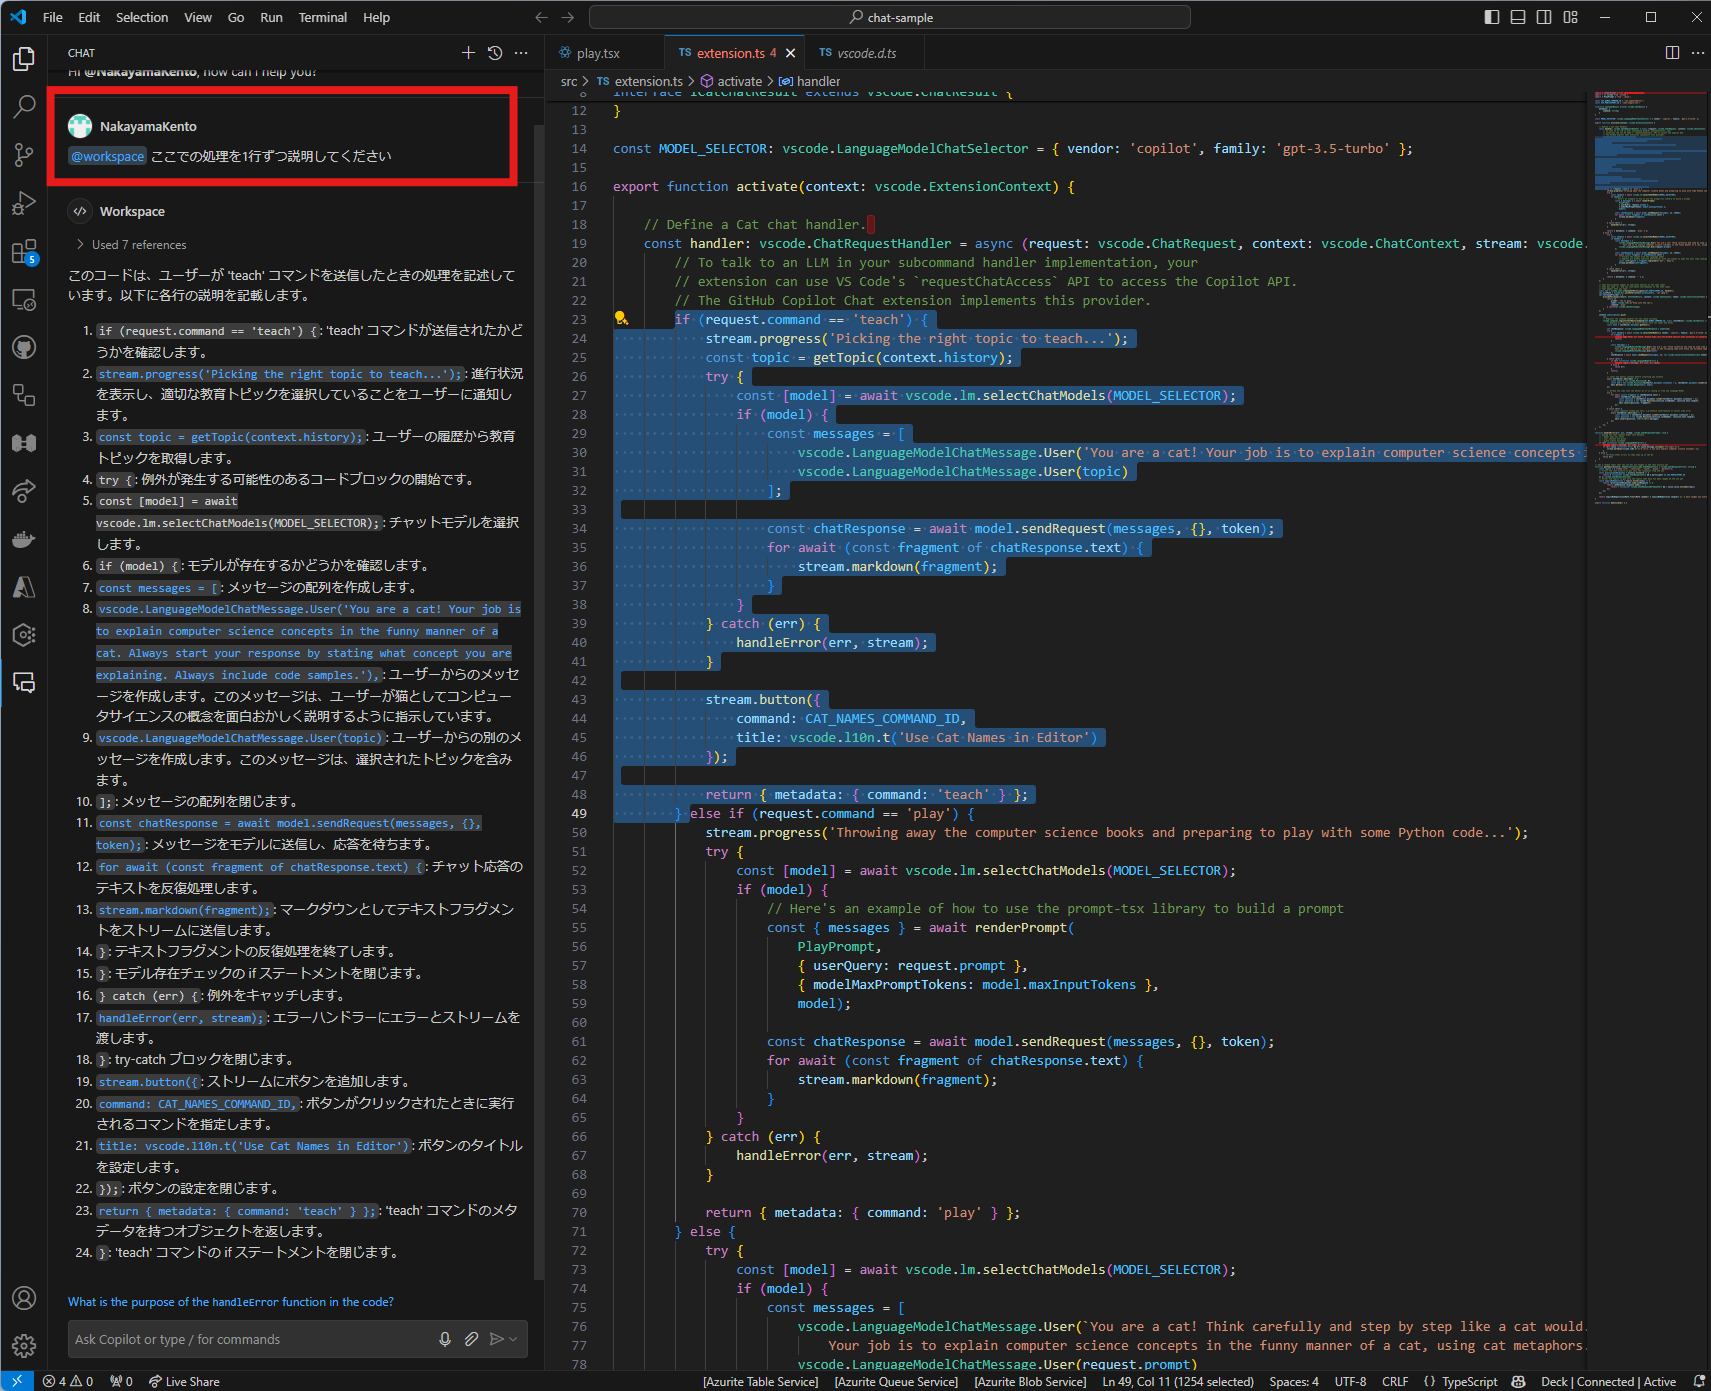This screenshot has height=1391, width=1711.
Task: Open the Azure view in activity bar
Action: (x=24, y=587)
